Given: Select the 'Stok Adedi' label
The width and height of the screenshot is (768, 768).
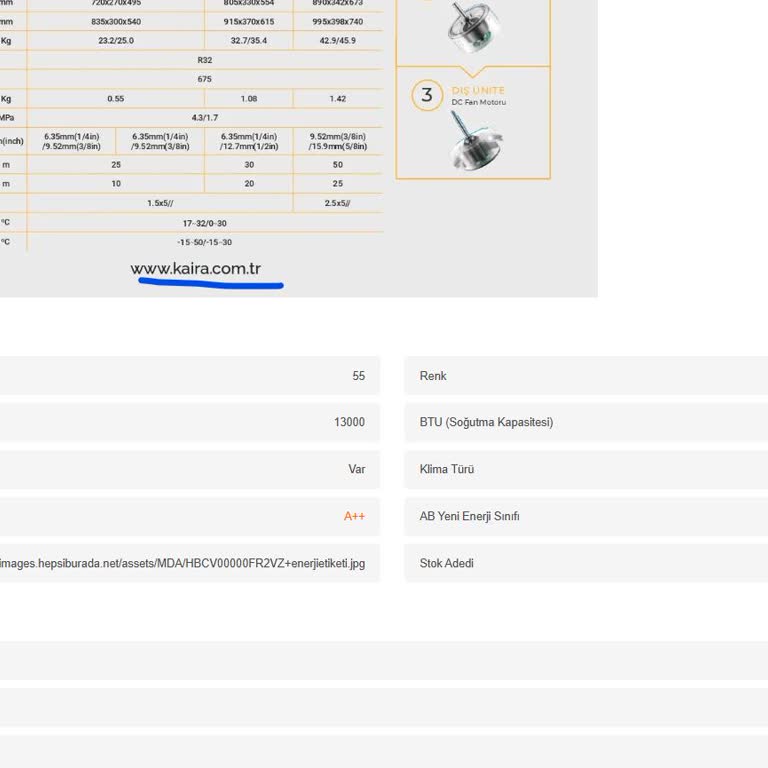Looking at the screenshot, I should 446,563.
